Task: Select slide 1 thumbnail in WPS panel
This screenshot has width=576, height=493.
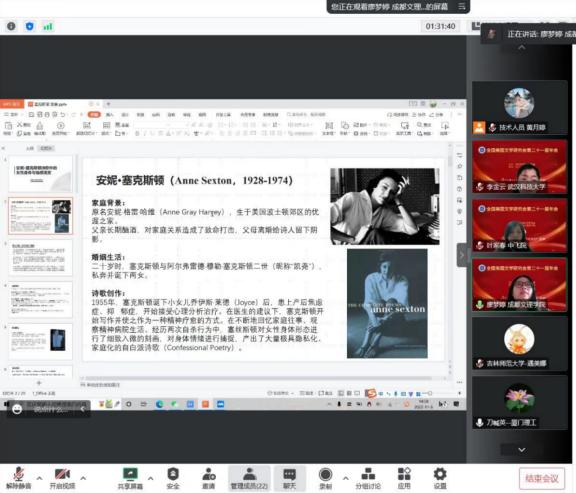Action: pos(40,174)
